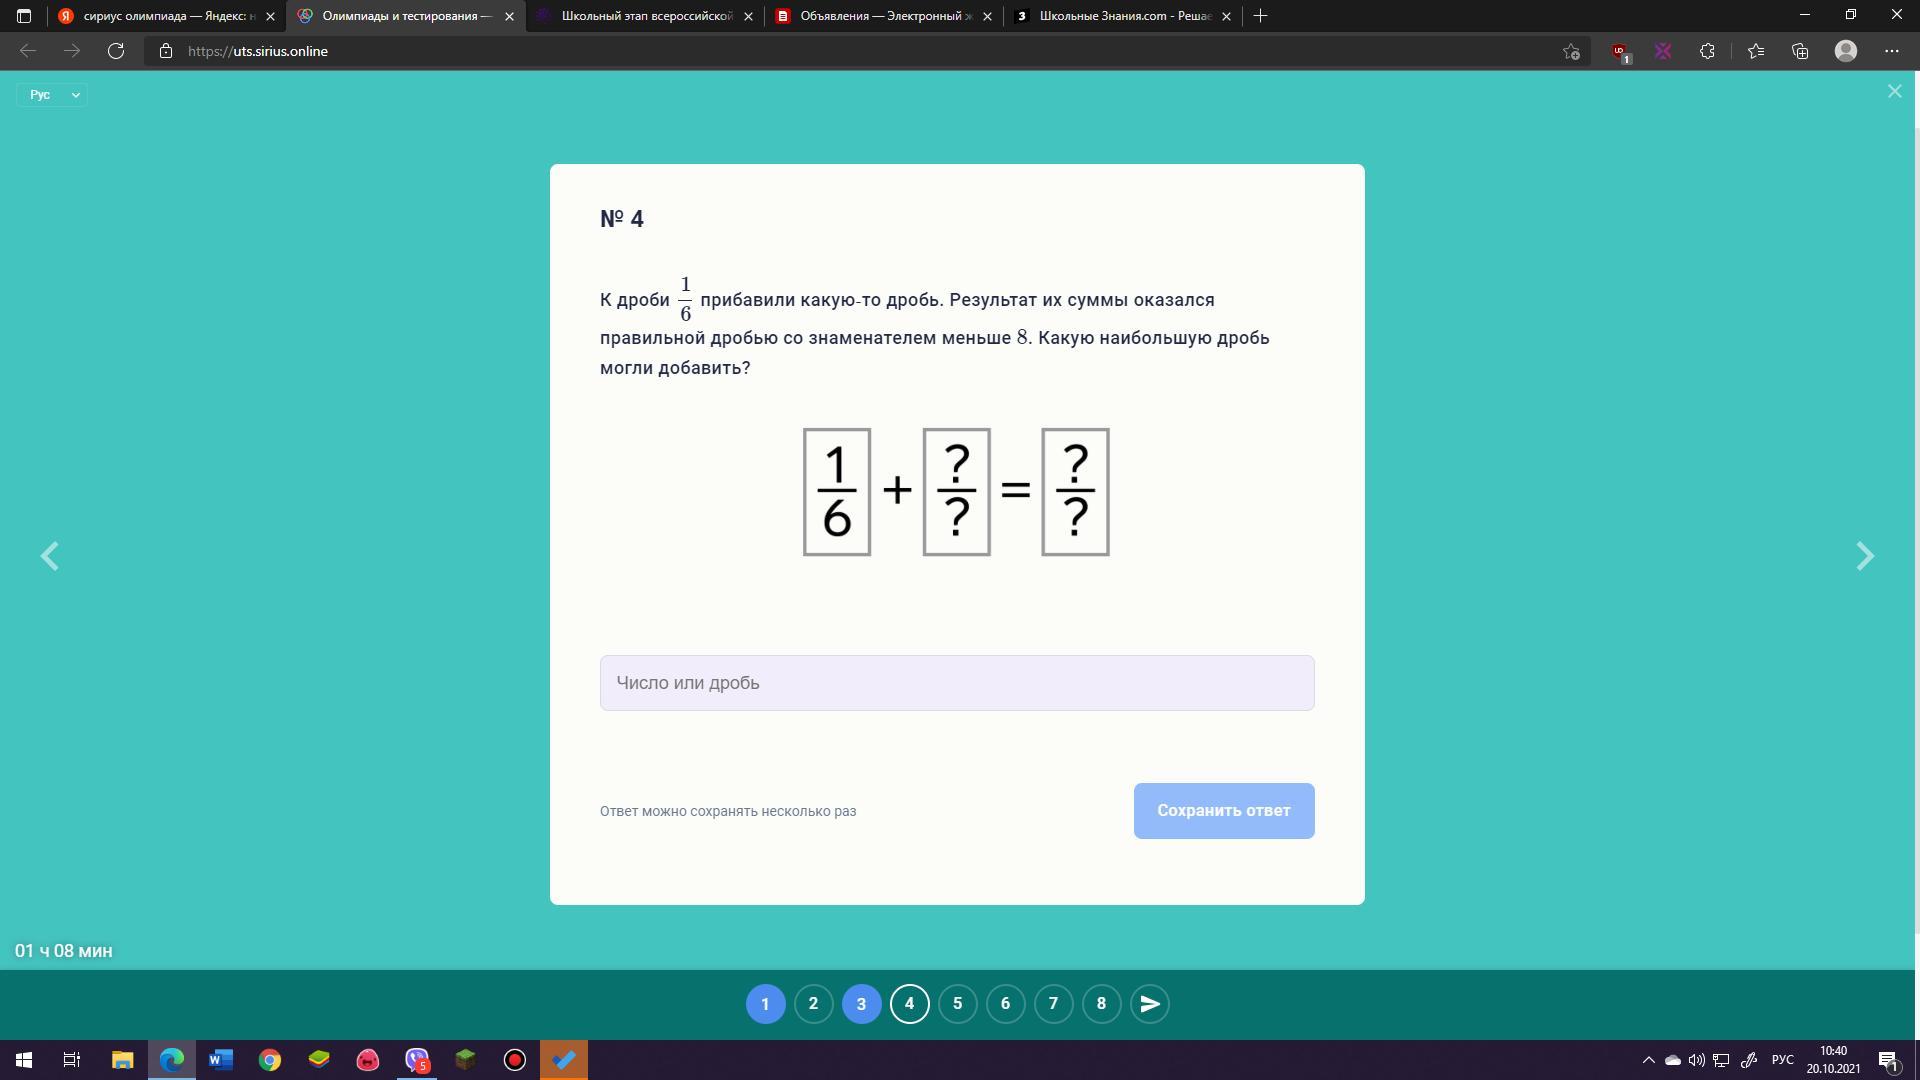Open browser Collections icon
This screenshot has width=1920, height=1080.
click(x=1800, y=51)
